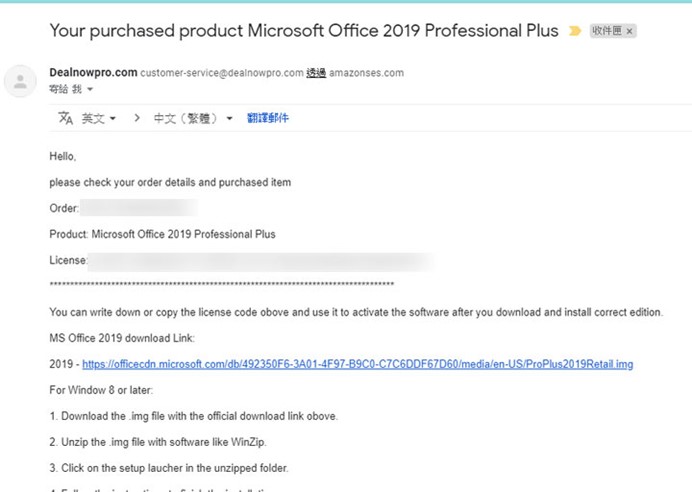The width and height of the screenshot is (692, 492).
Task: Click the blurred License key value
Action: point(260,261)
